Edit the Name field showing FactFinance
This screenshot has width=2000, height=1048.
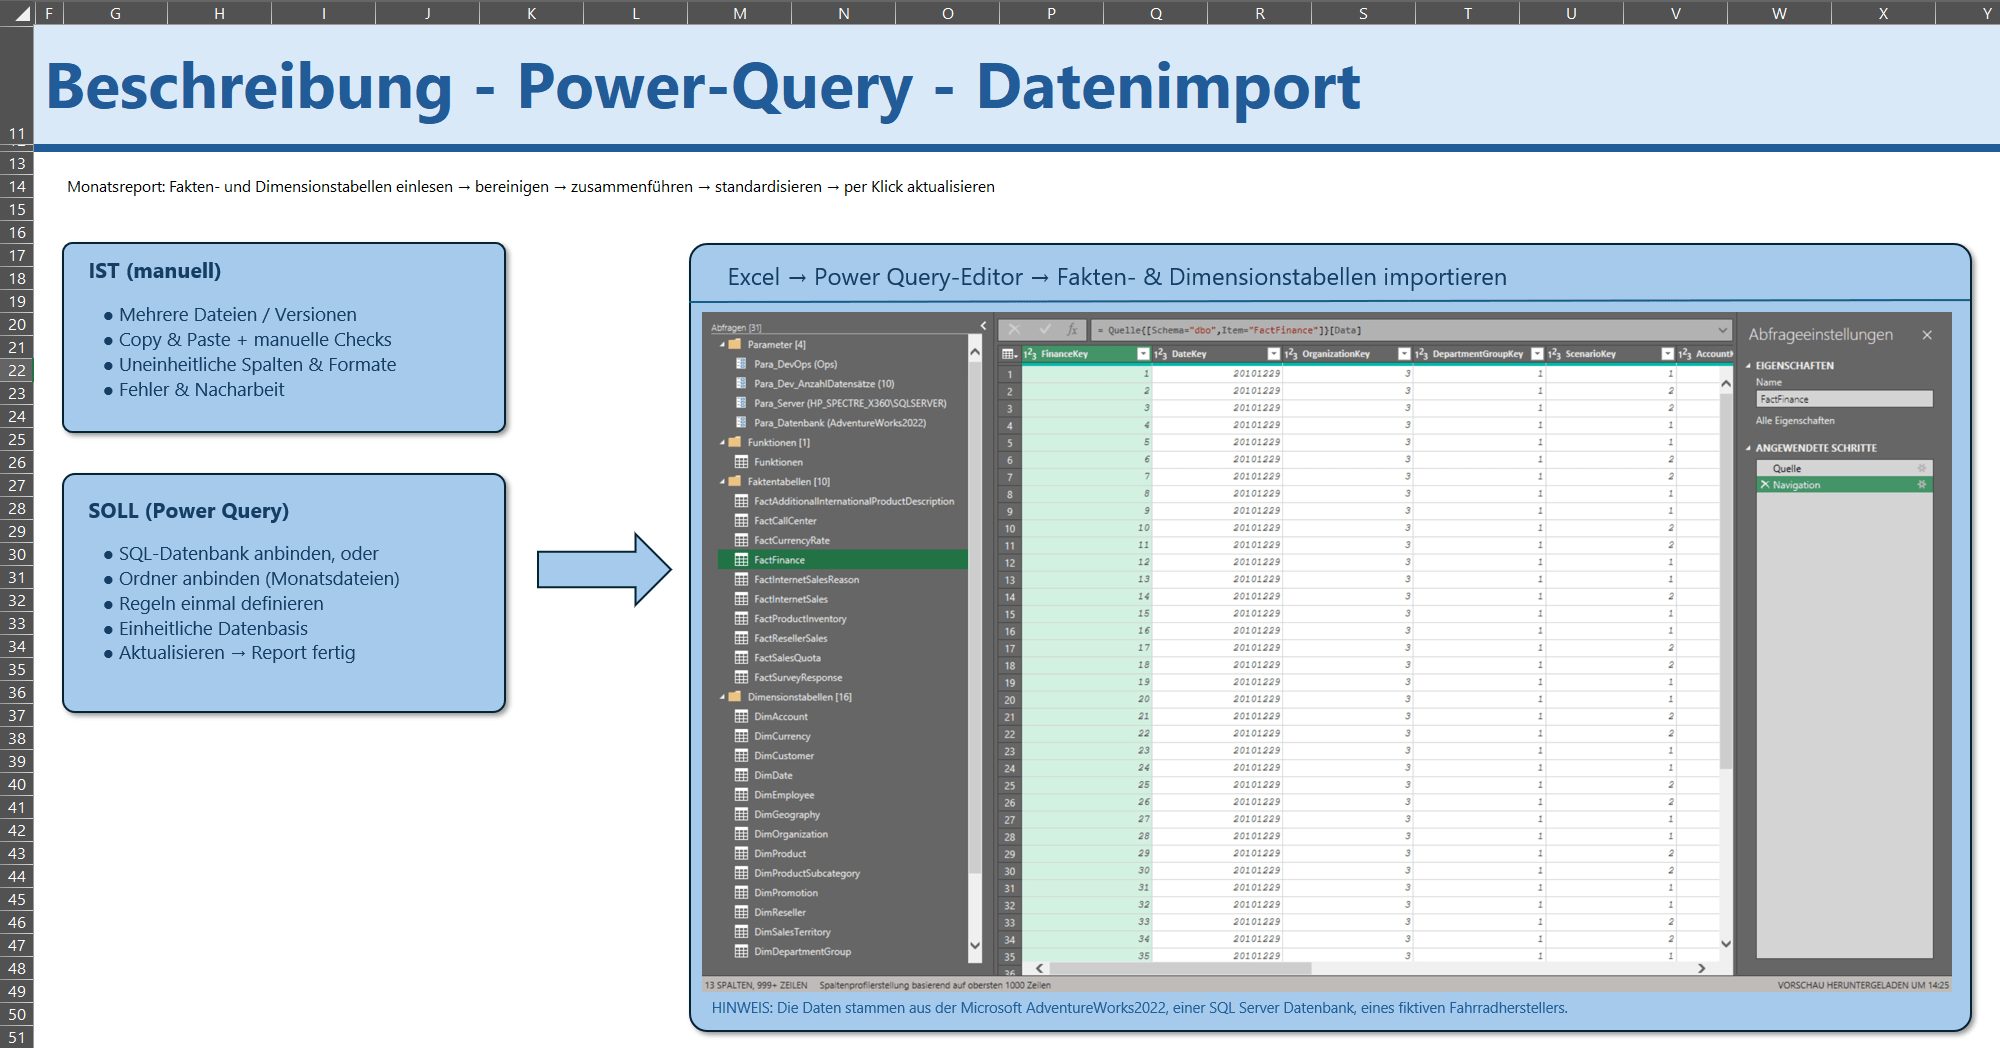pos(1843,399)
